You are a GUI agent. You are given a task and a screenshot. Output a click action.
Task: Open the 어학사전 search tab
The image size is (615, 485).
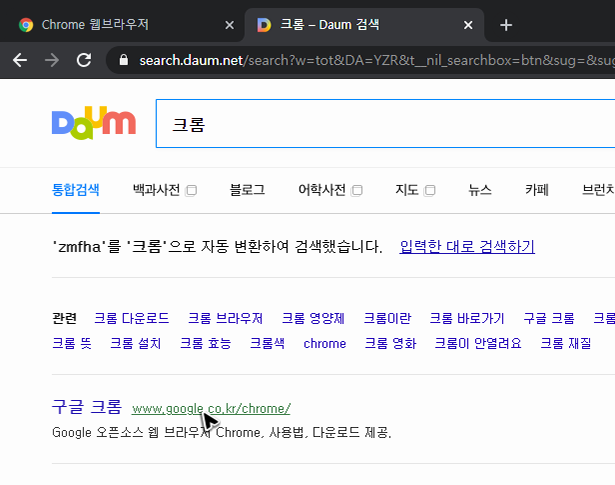(x=322, y=190)
